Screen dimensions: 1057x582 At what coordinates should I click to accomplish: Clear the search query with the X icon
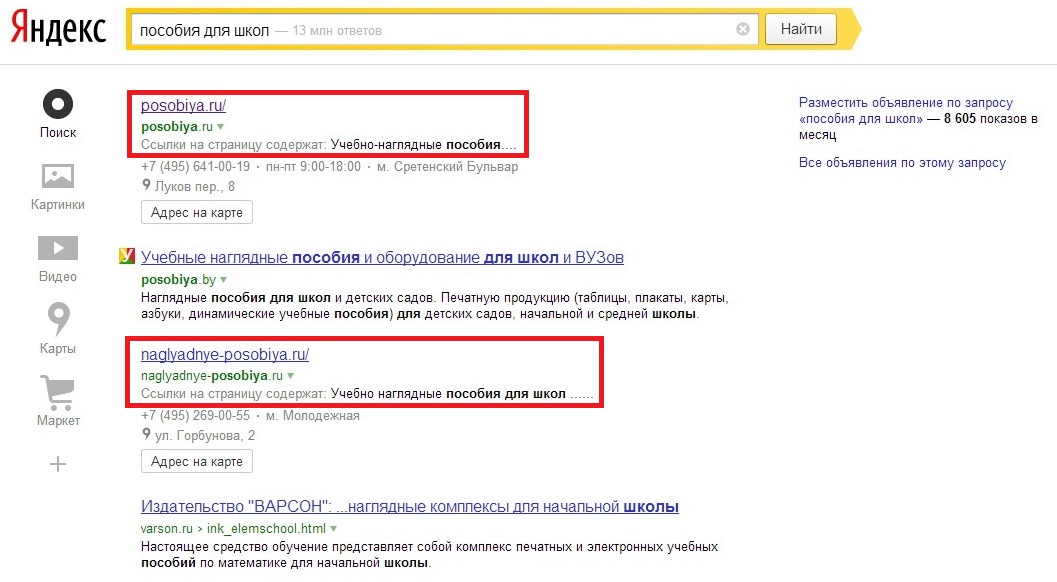point(743,30)
